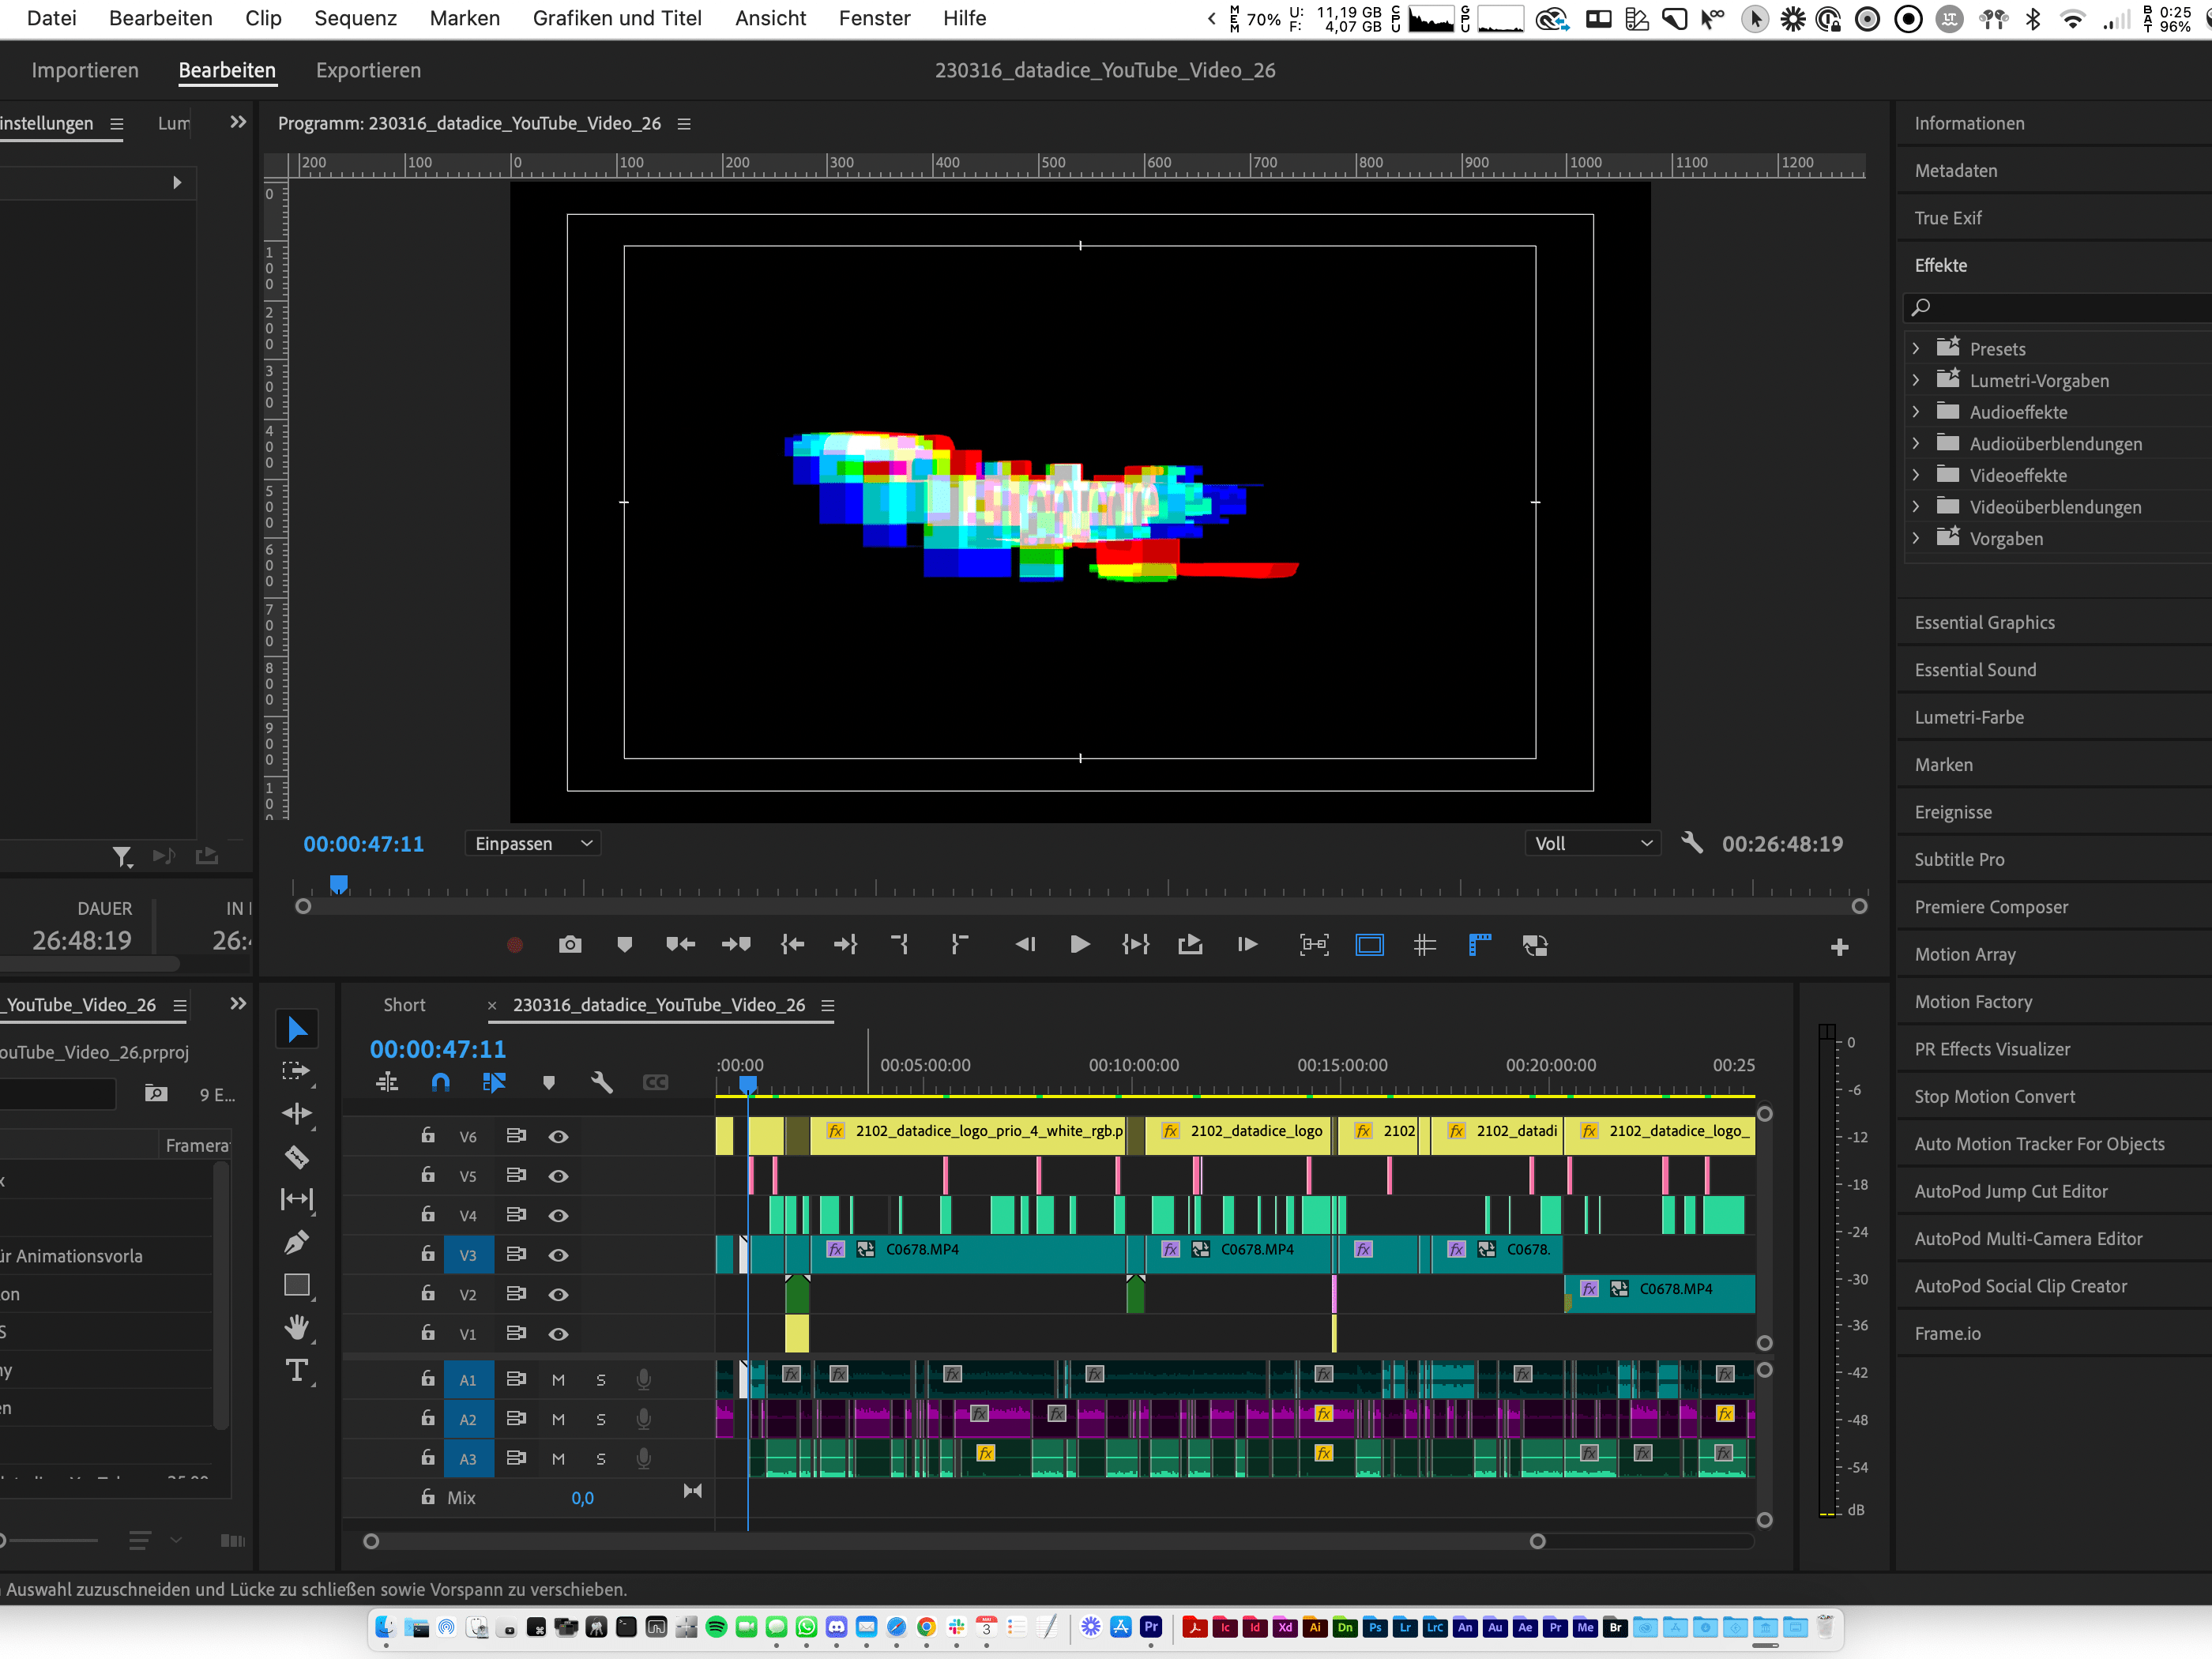Select the Razor tool in the toolbar
The width and height of the screenshot is (2212, 1659).
pos(297,1157)
